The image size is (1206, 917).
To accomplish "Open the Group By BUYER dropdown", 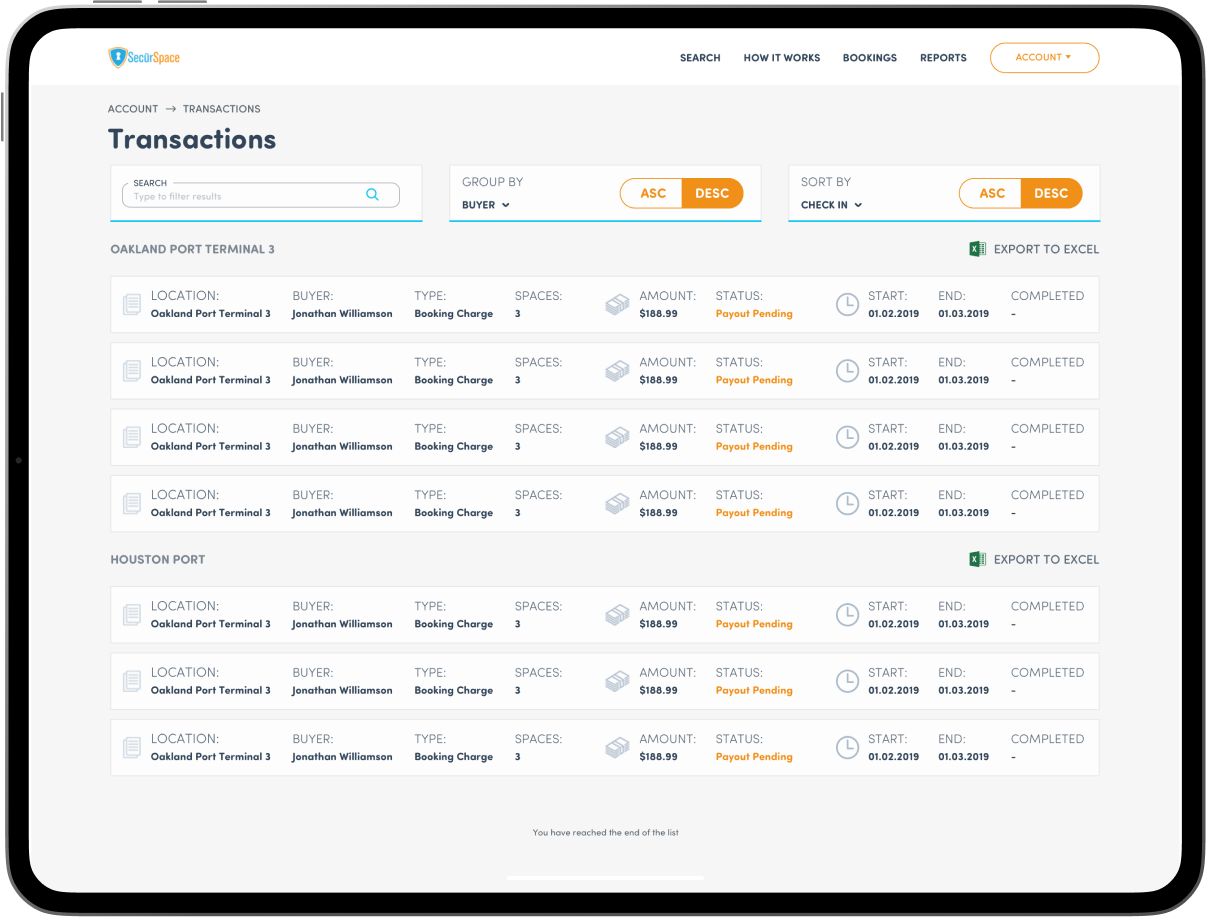I will [486, 205].
